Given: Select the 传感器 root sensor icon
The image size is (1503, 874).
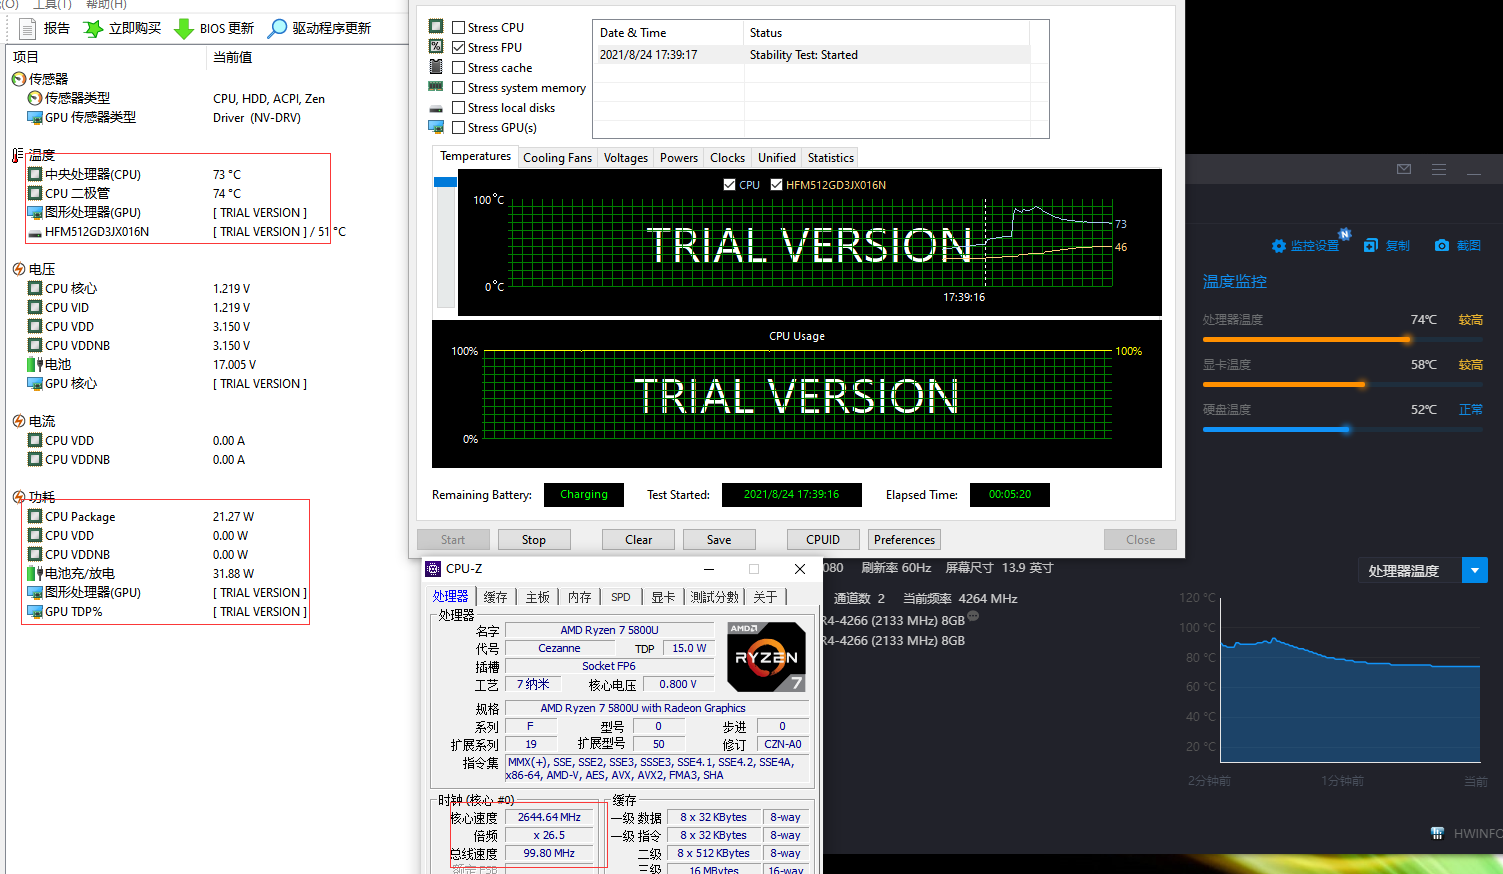Looking at the screenshot, I should [x=19, y=79].
